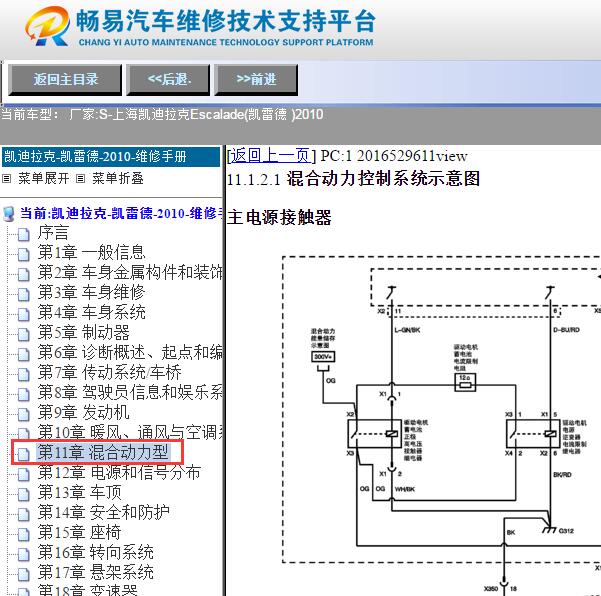Open the 序言 tree item

(x=53, y=233)
